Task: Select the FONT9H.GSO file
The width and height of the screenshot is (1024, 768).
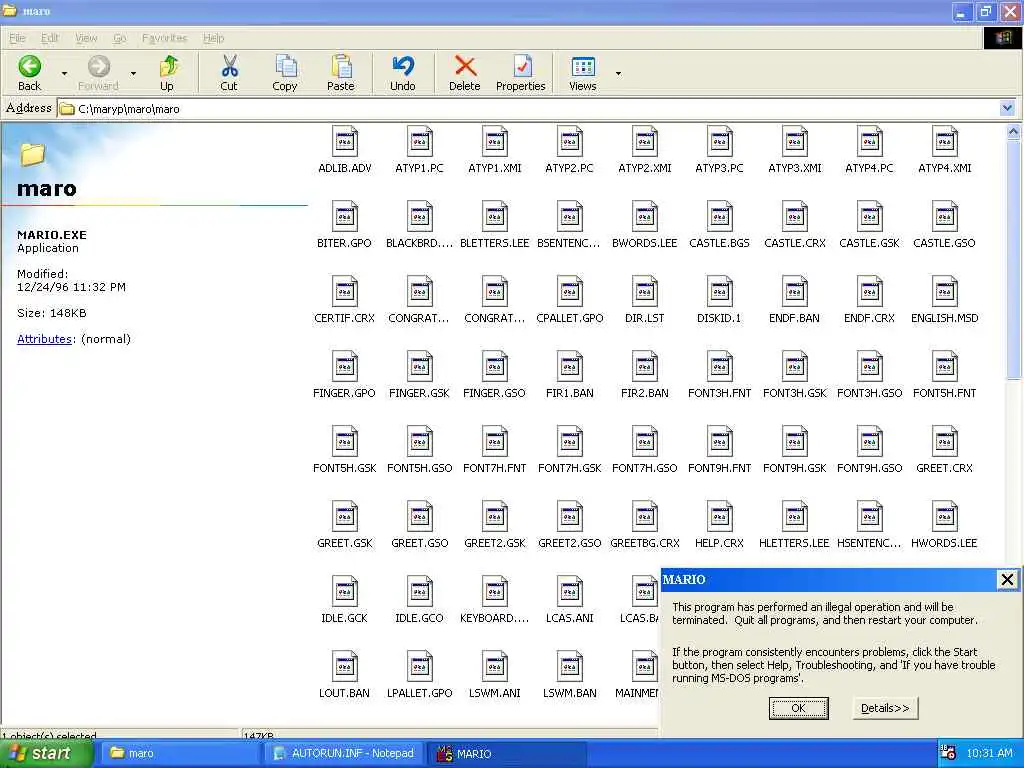Action: [x=869, y=451]
